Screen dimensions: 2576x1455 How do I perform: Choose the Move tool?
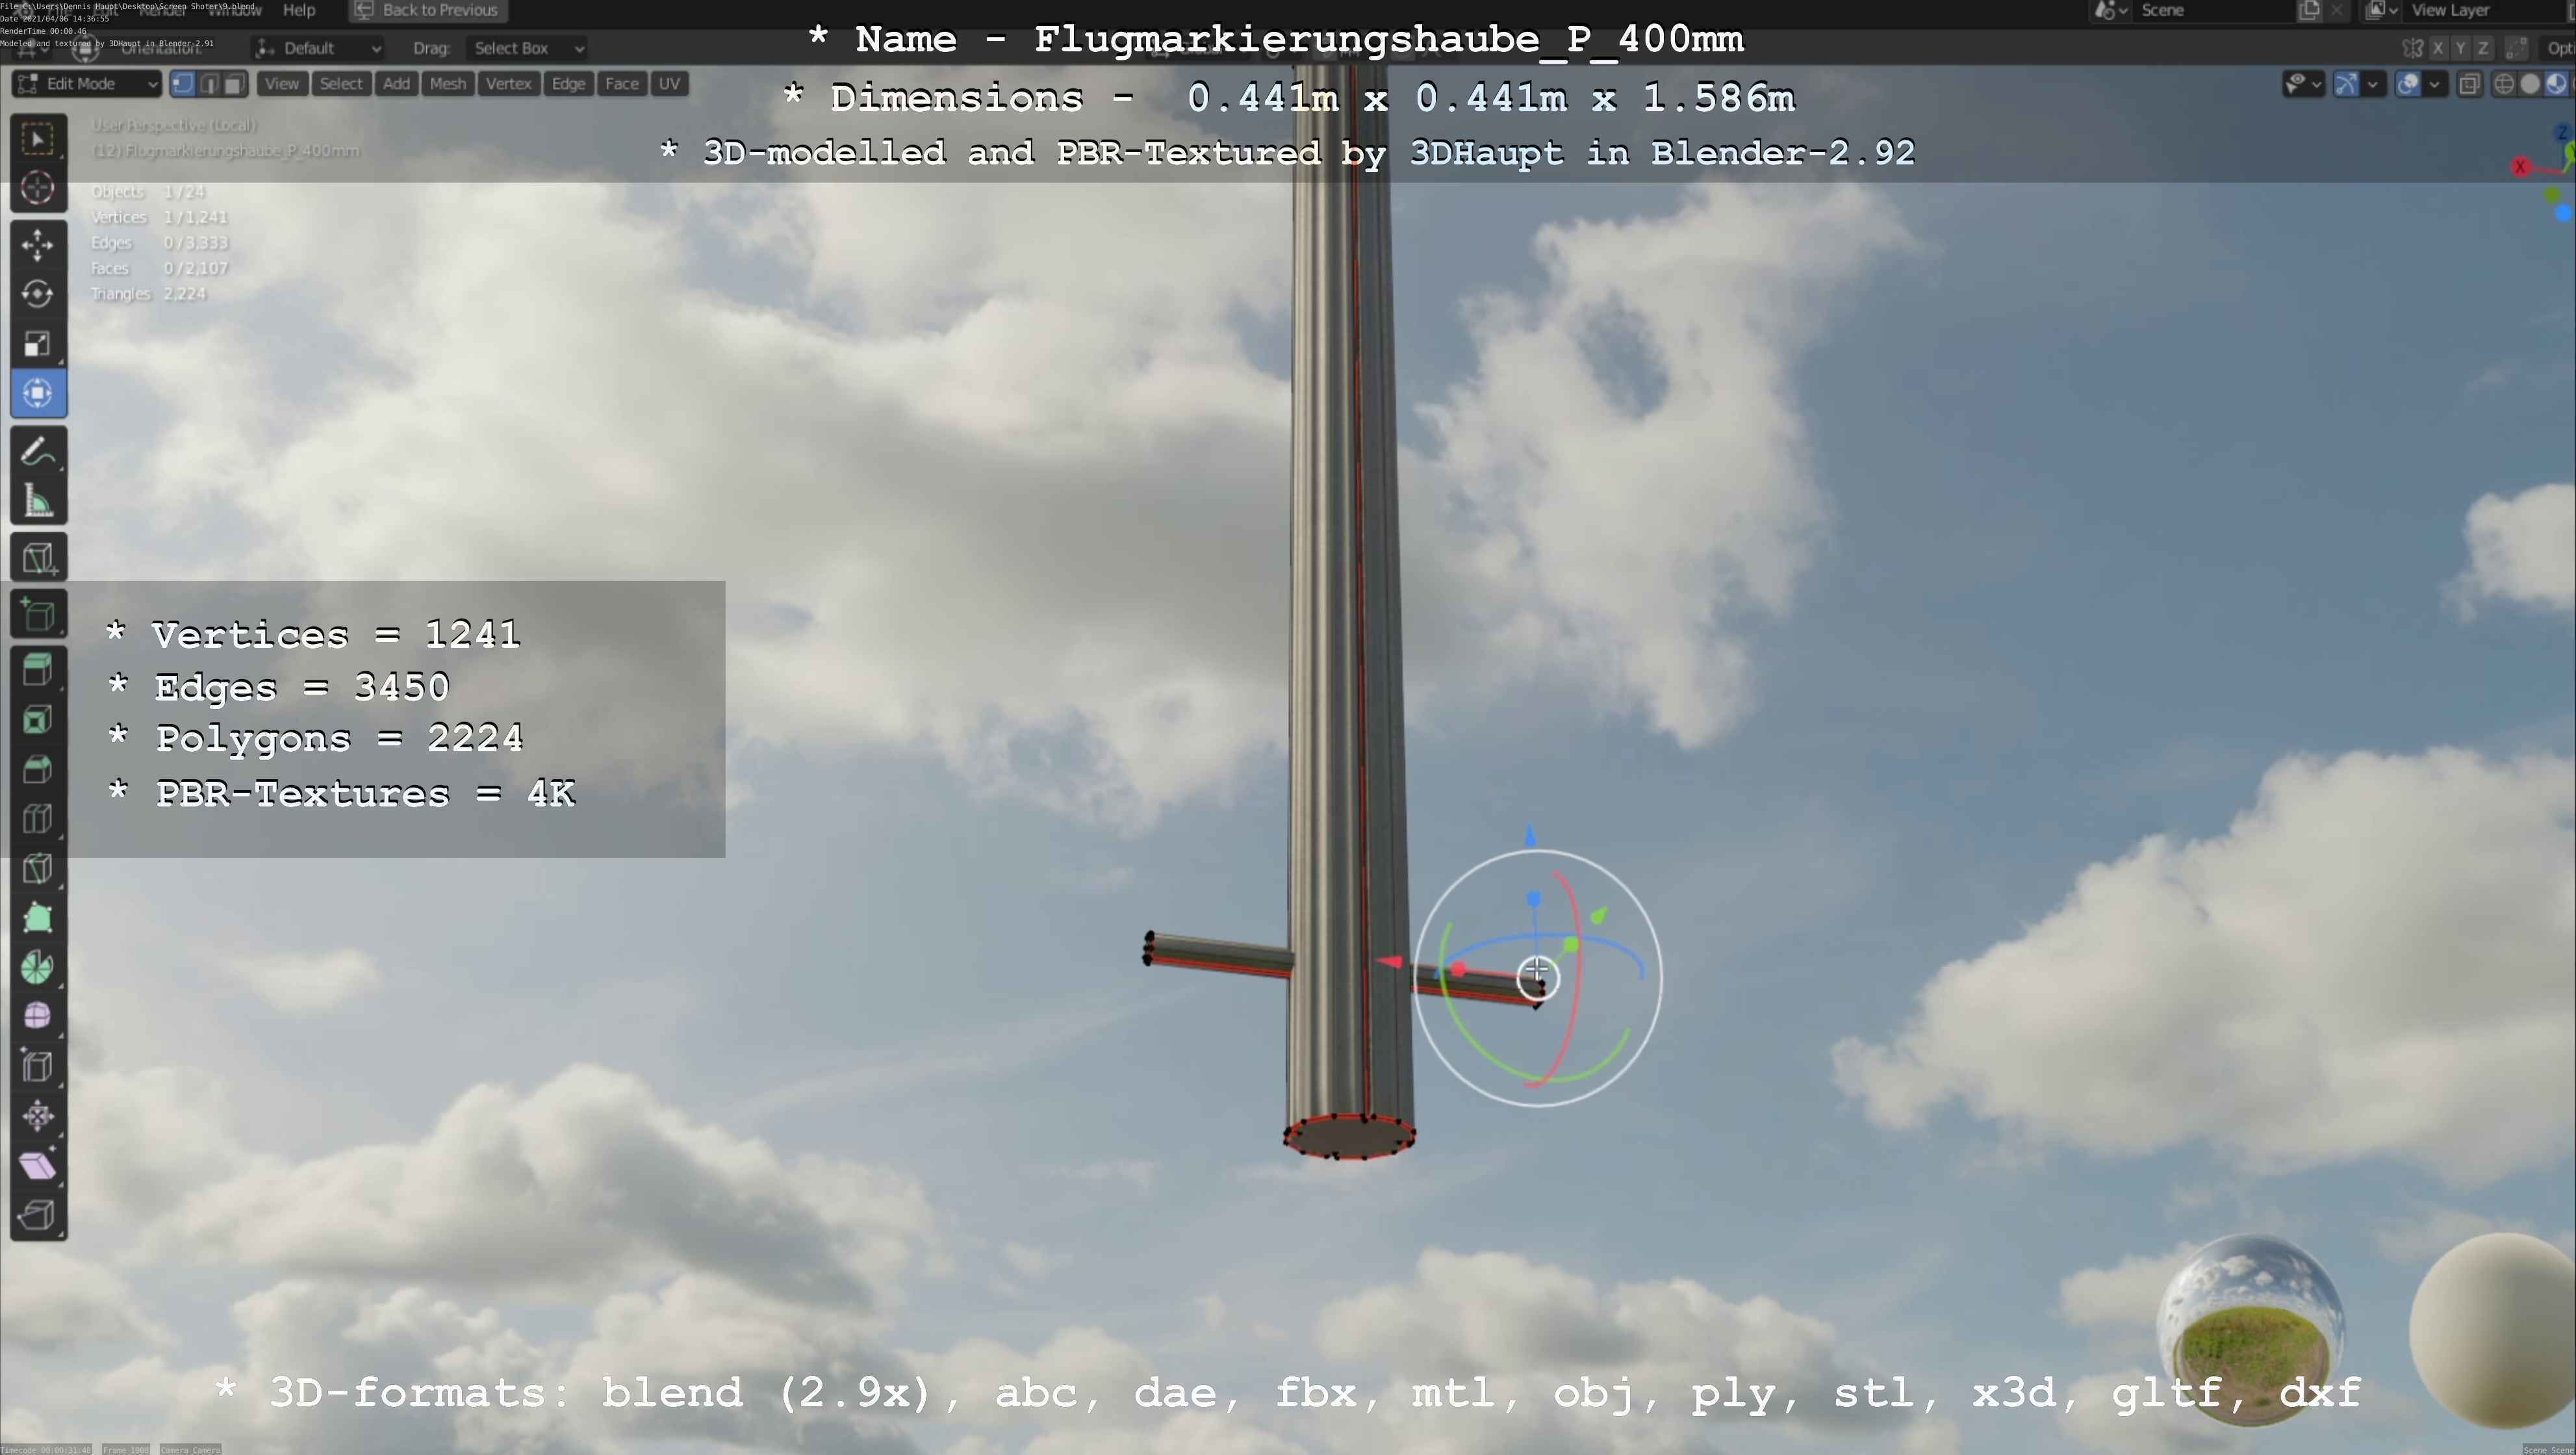pos(38,245)
